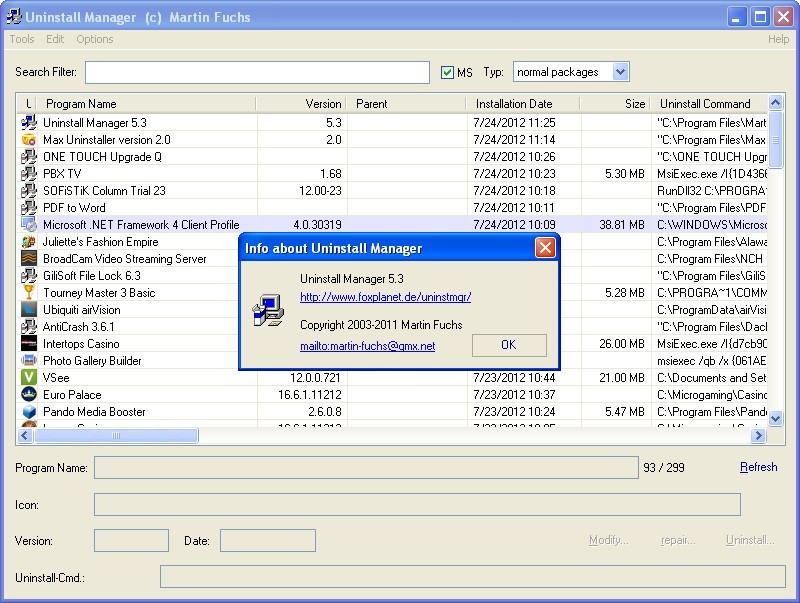Close the Info about Uninstall Manager dialog
This screenshot has height=603, width=800.
coord(545,248)
